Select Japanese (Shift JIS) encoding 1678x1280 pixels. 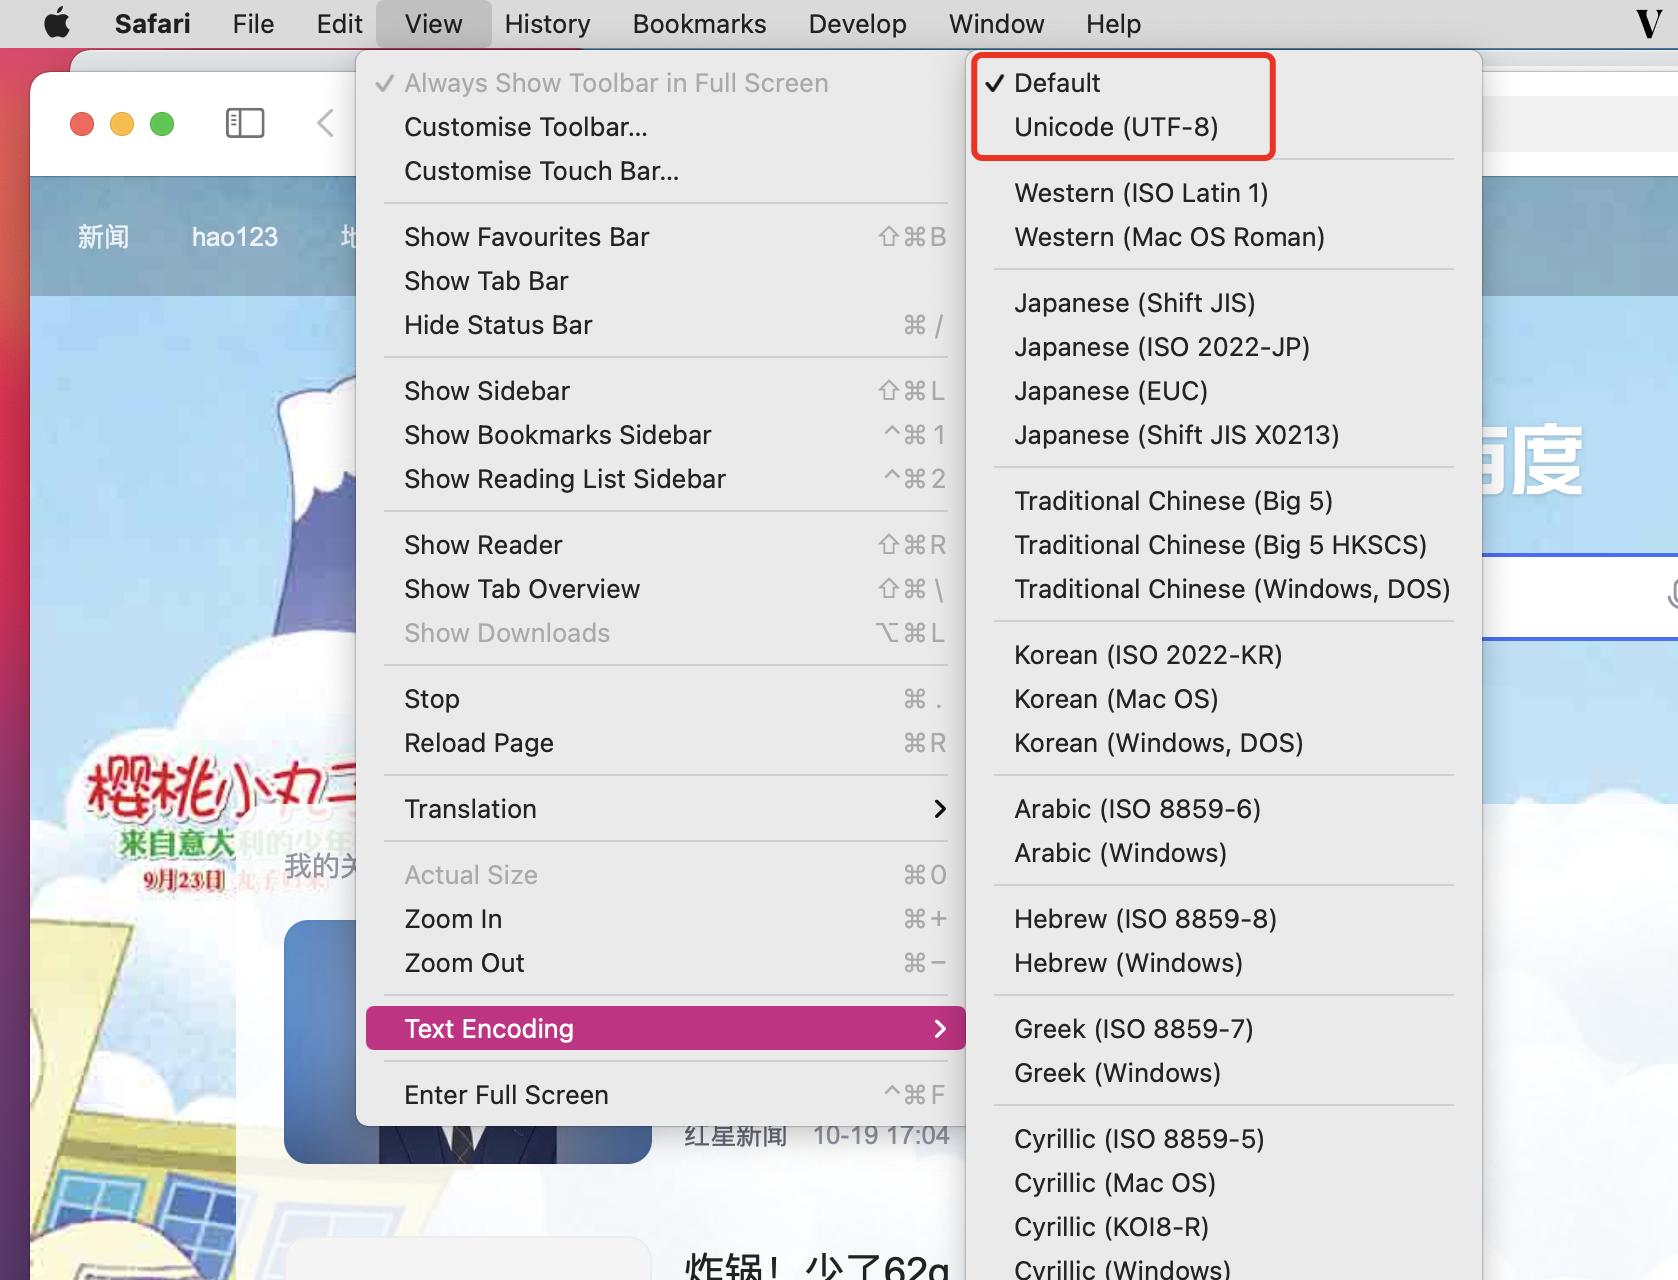coord(1134,303)
